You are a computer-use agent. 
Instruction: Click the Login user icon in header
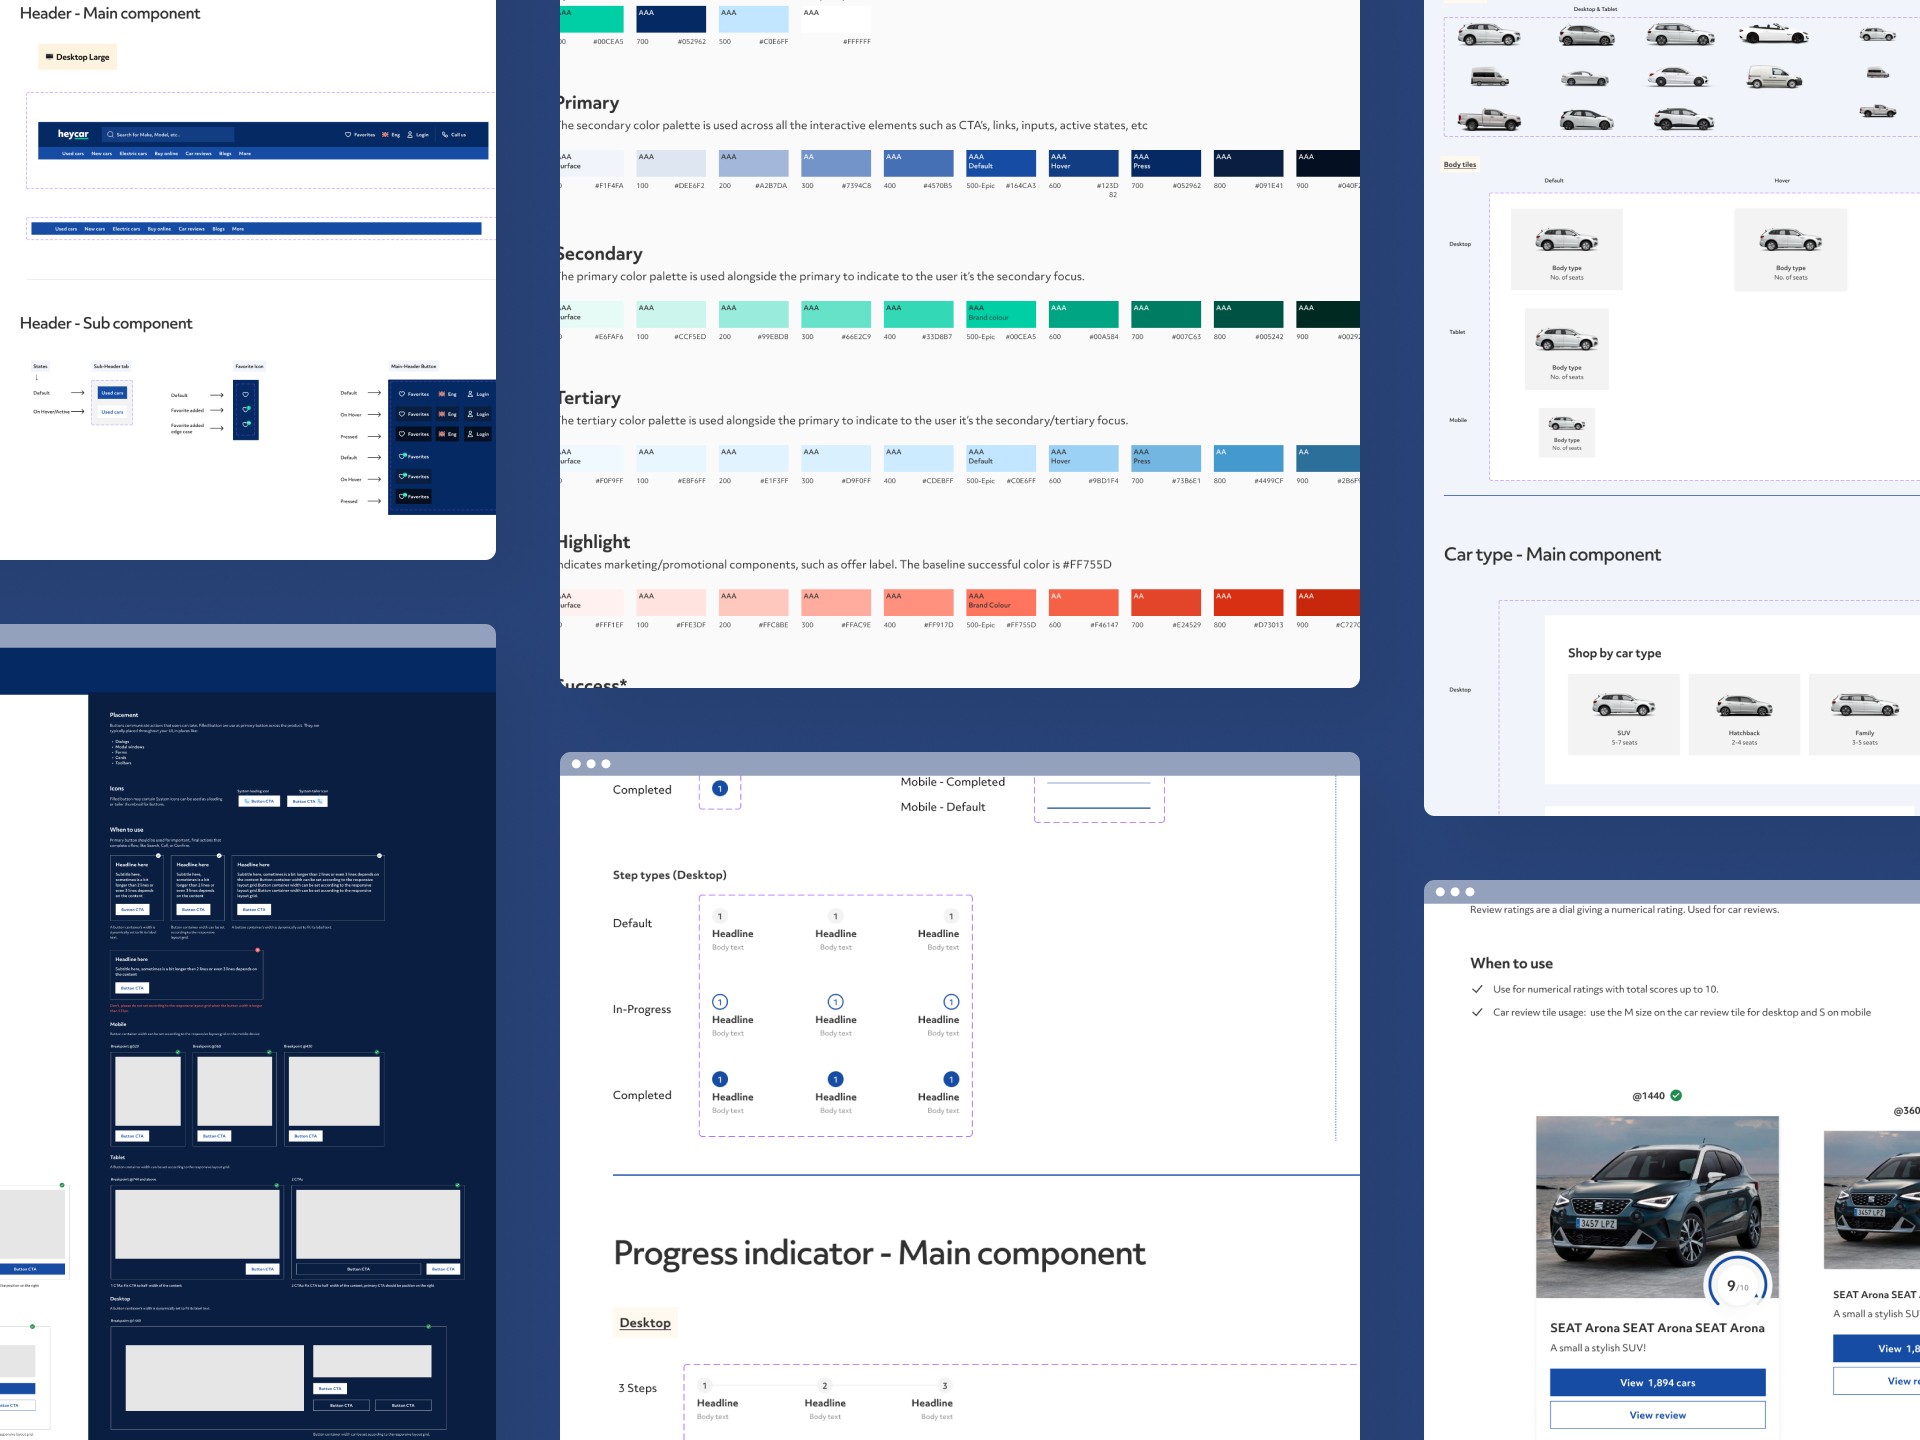410,134
